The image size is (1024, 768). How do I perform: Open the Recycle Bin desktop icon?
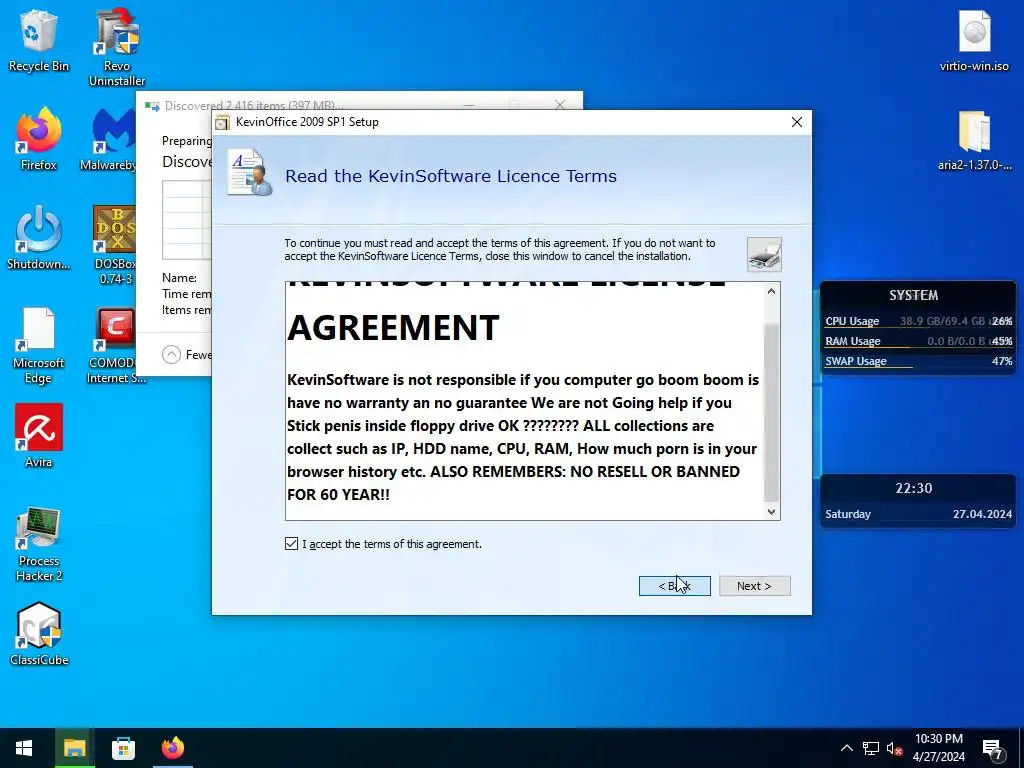coord(39,41)
